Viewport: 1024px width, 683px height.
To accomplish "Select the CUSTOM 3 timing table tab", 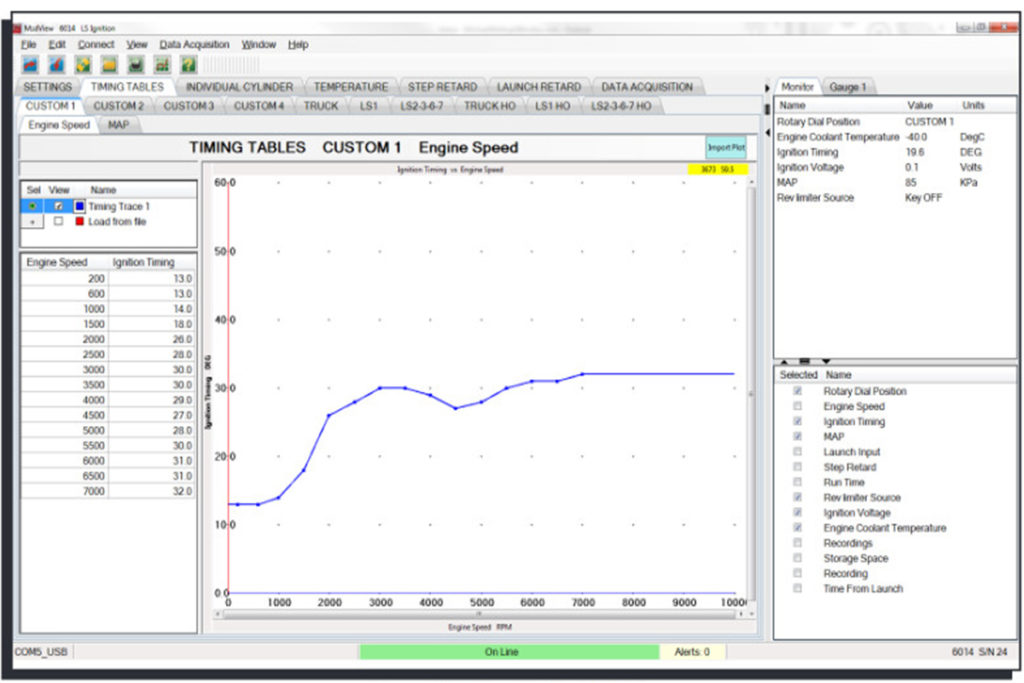I will (189, 106).
